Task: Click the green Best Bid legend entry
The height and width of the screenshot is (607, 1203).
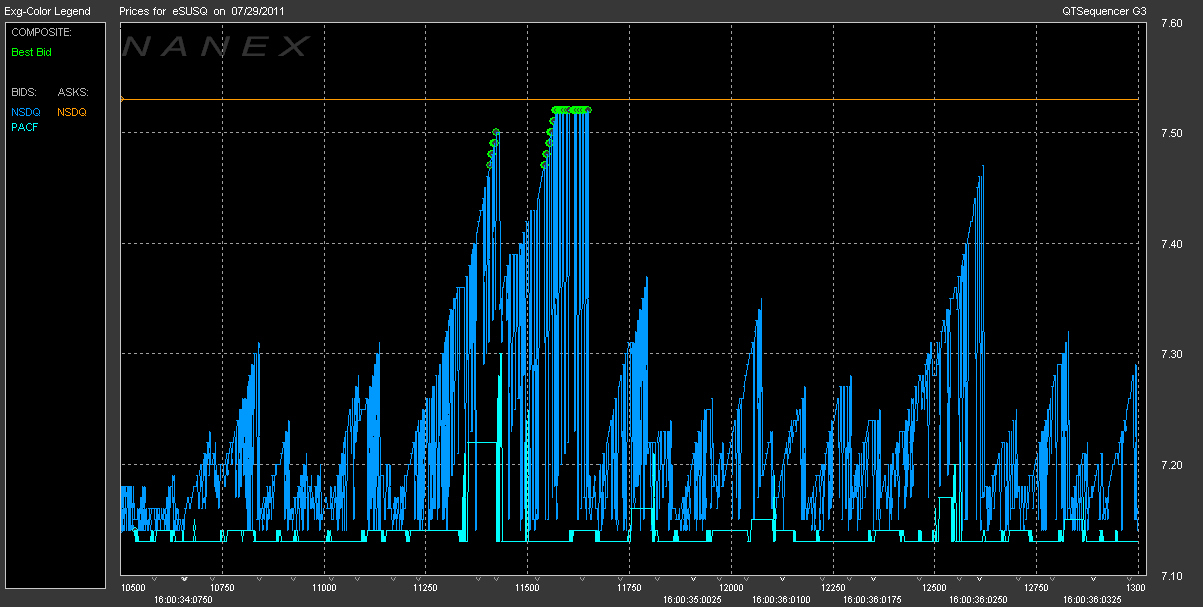Action: pos(31,52)
